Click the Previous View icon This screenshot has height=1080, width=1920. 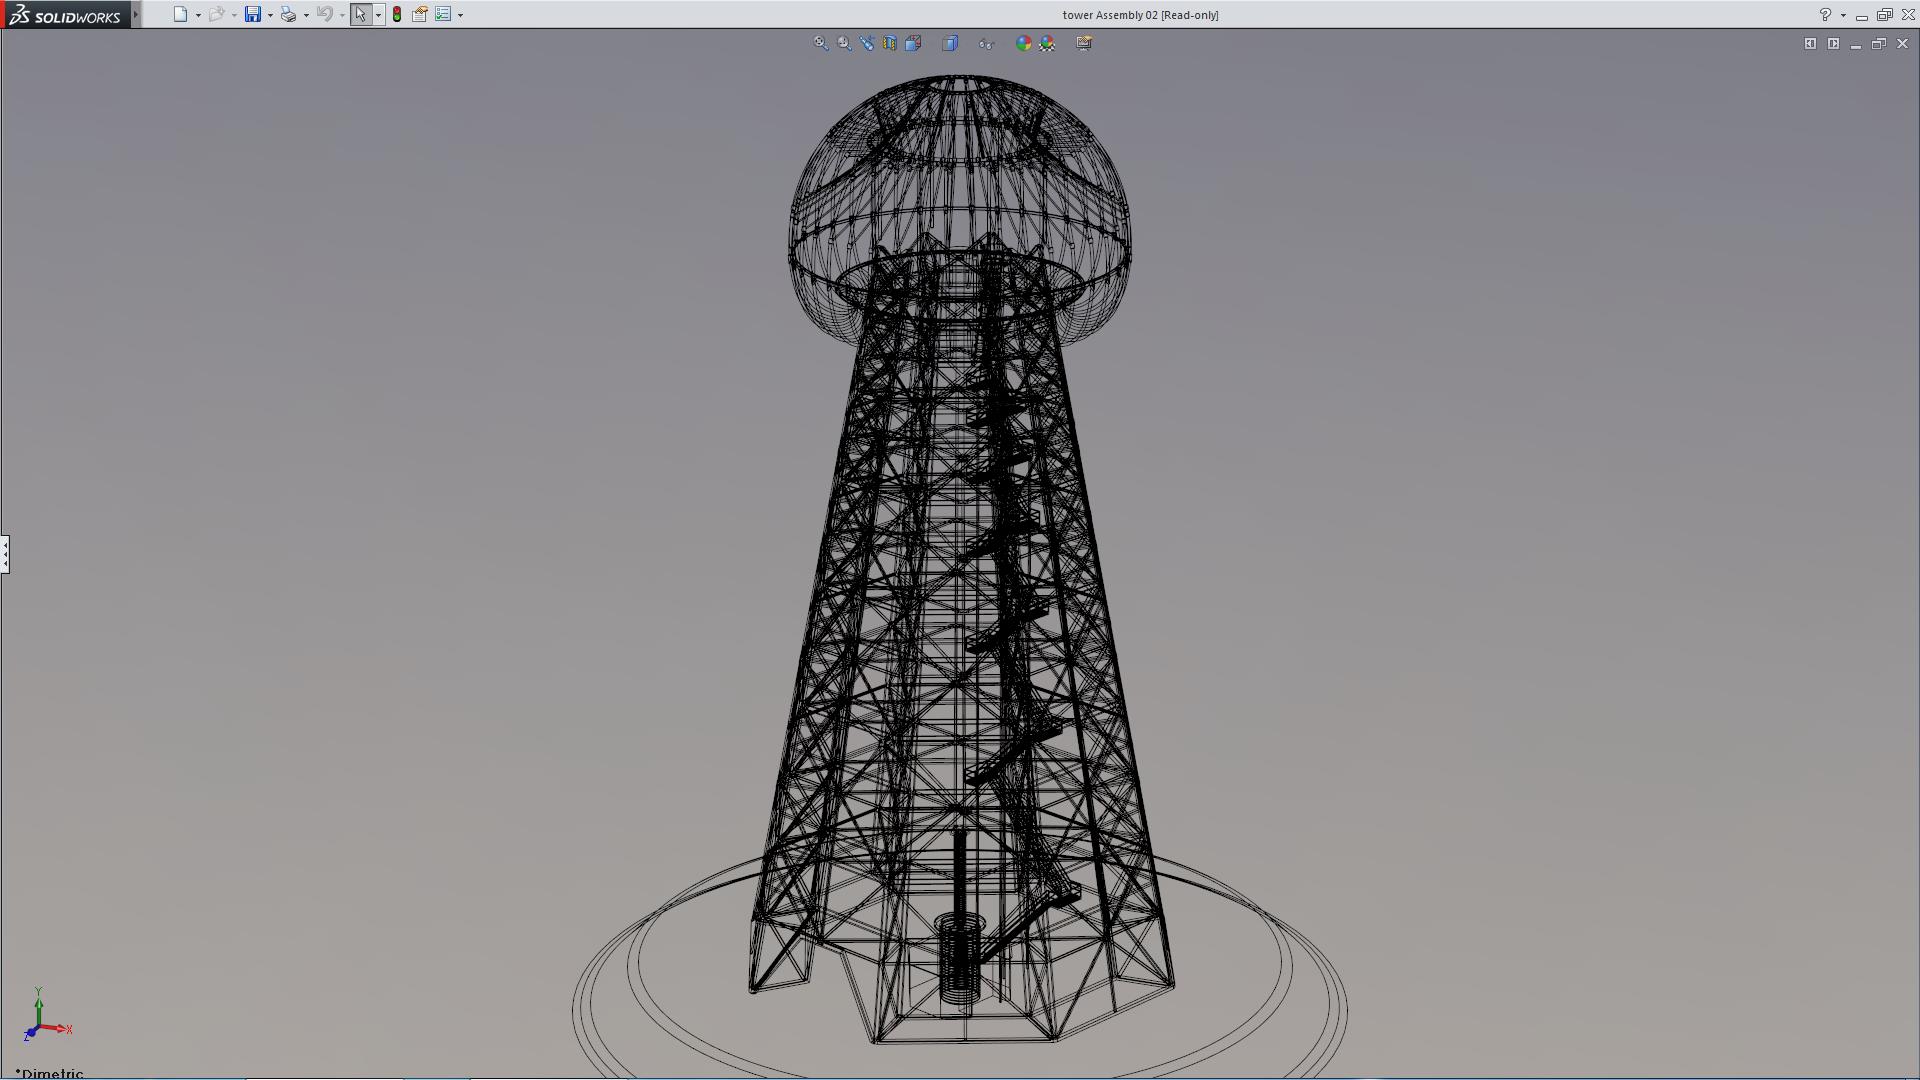867,43
